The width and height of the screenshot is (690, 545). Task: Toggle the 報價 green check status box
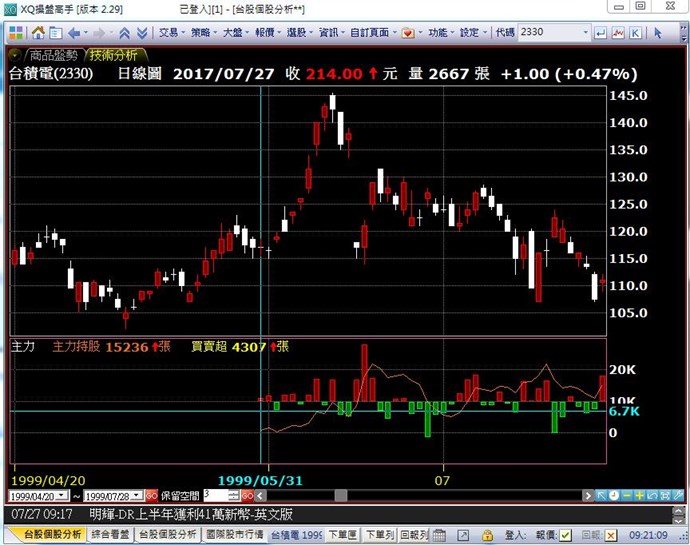[565, 535]
